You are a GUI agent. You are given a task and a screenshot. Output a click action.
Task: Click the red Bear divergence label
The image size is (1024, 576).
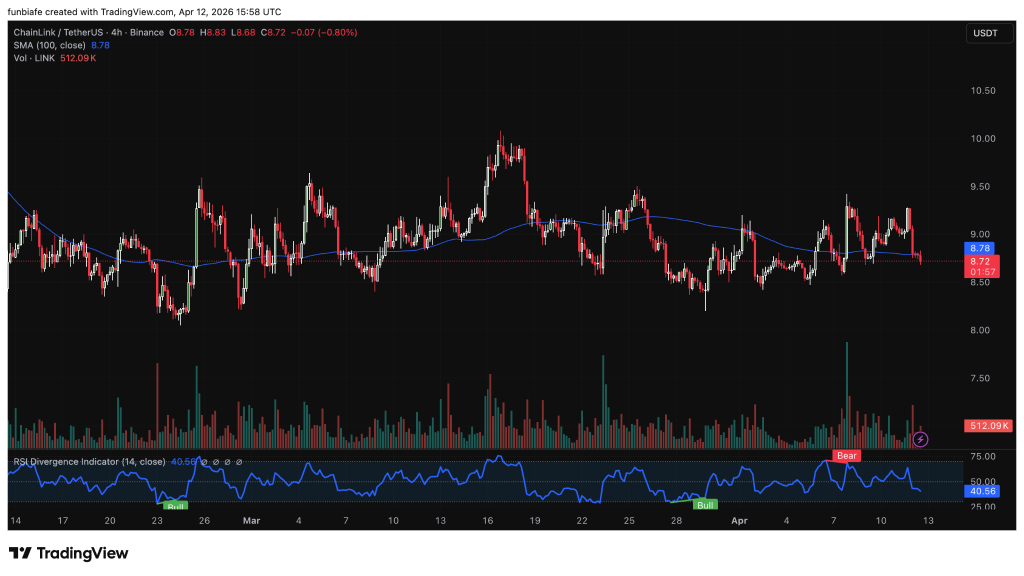coord(845,456)
